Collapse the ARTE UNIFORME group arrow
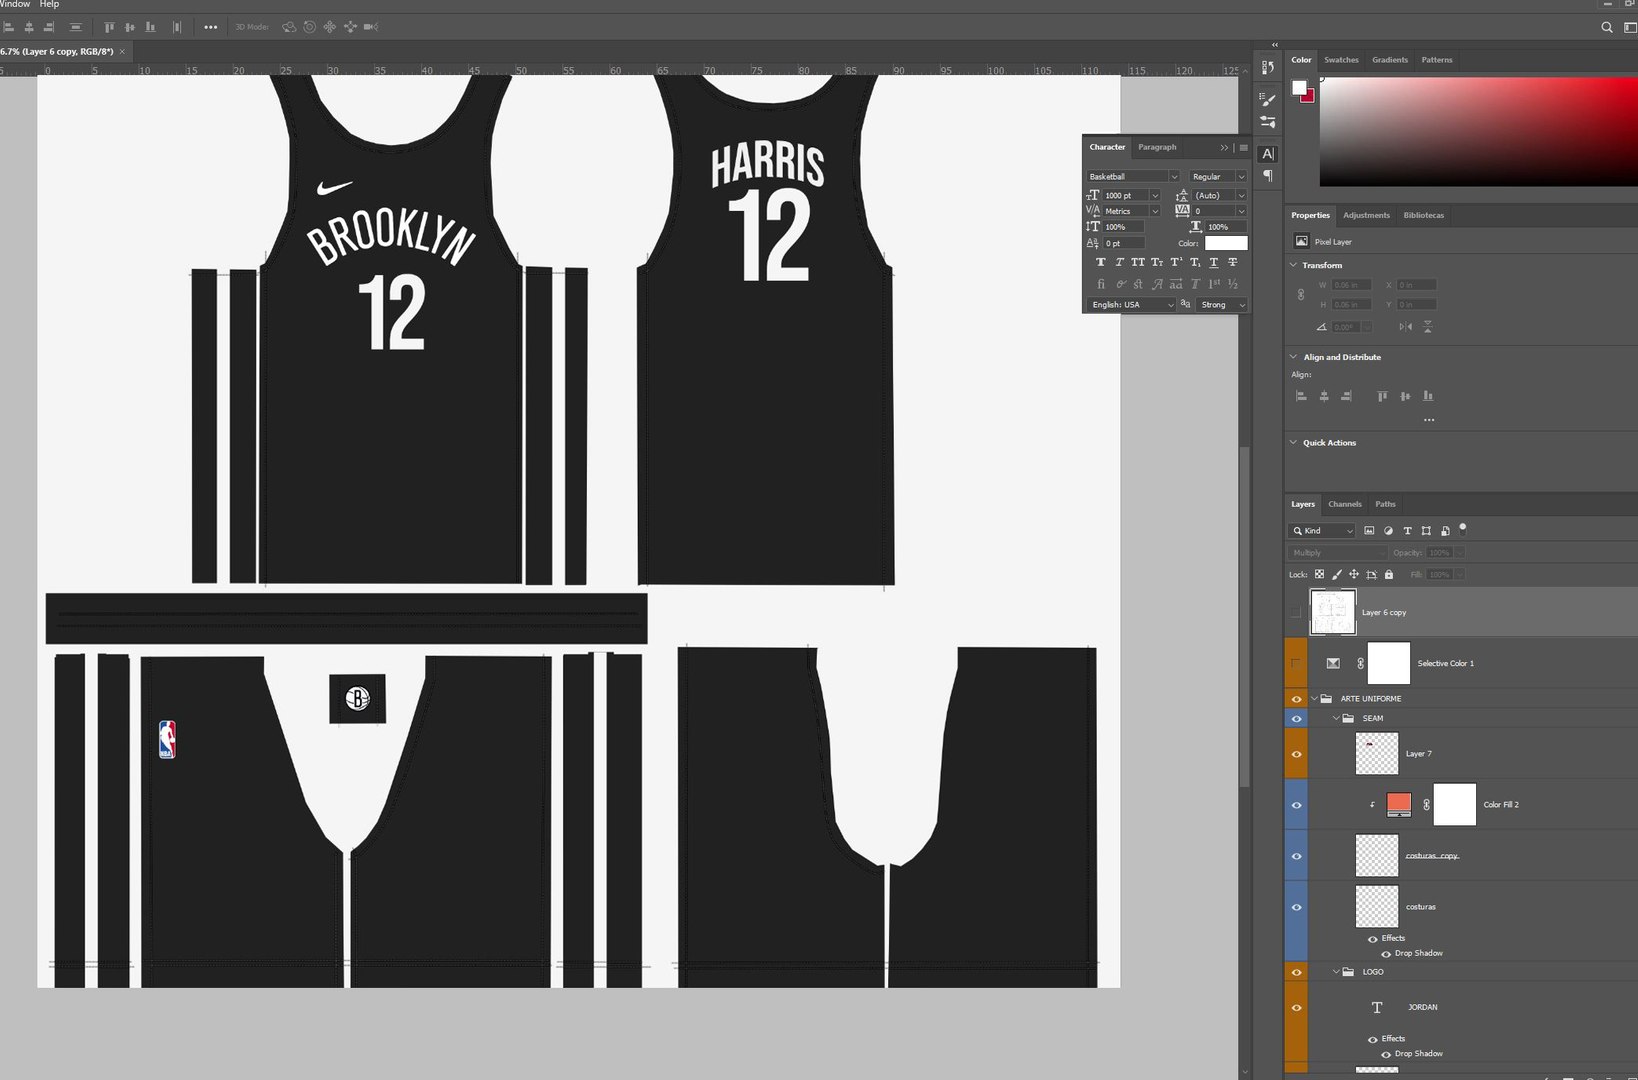Viewport: 1638px width, 1080px height. click(x=1314, y=699)
